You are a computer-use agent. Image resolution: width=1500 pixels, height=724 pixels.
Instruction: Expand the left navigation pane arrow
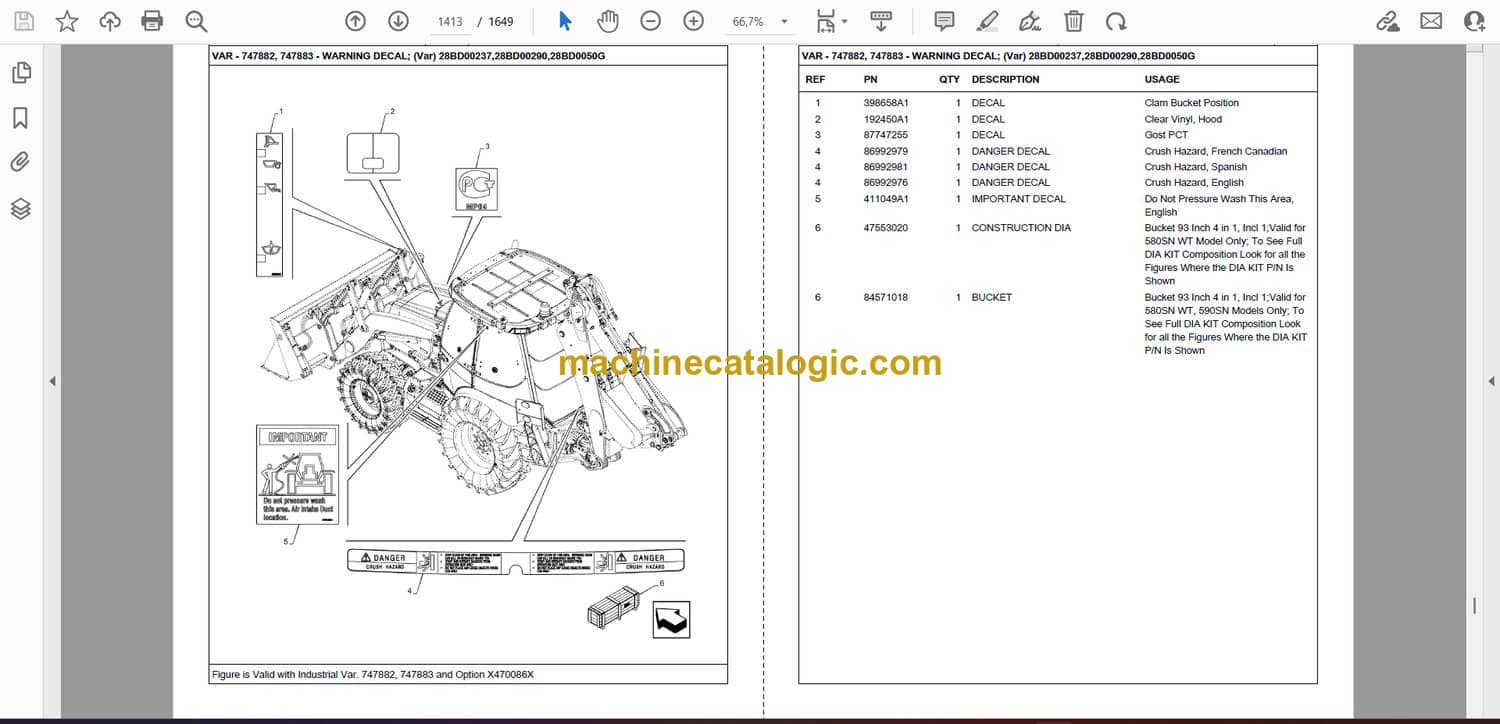coord(52,381)
